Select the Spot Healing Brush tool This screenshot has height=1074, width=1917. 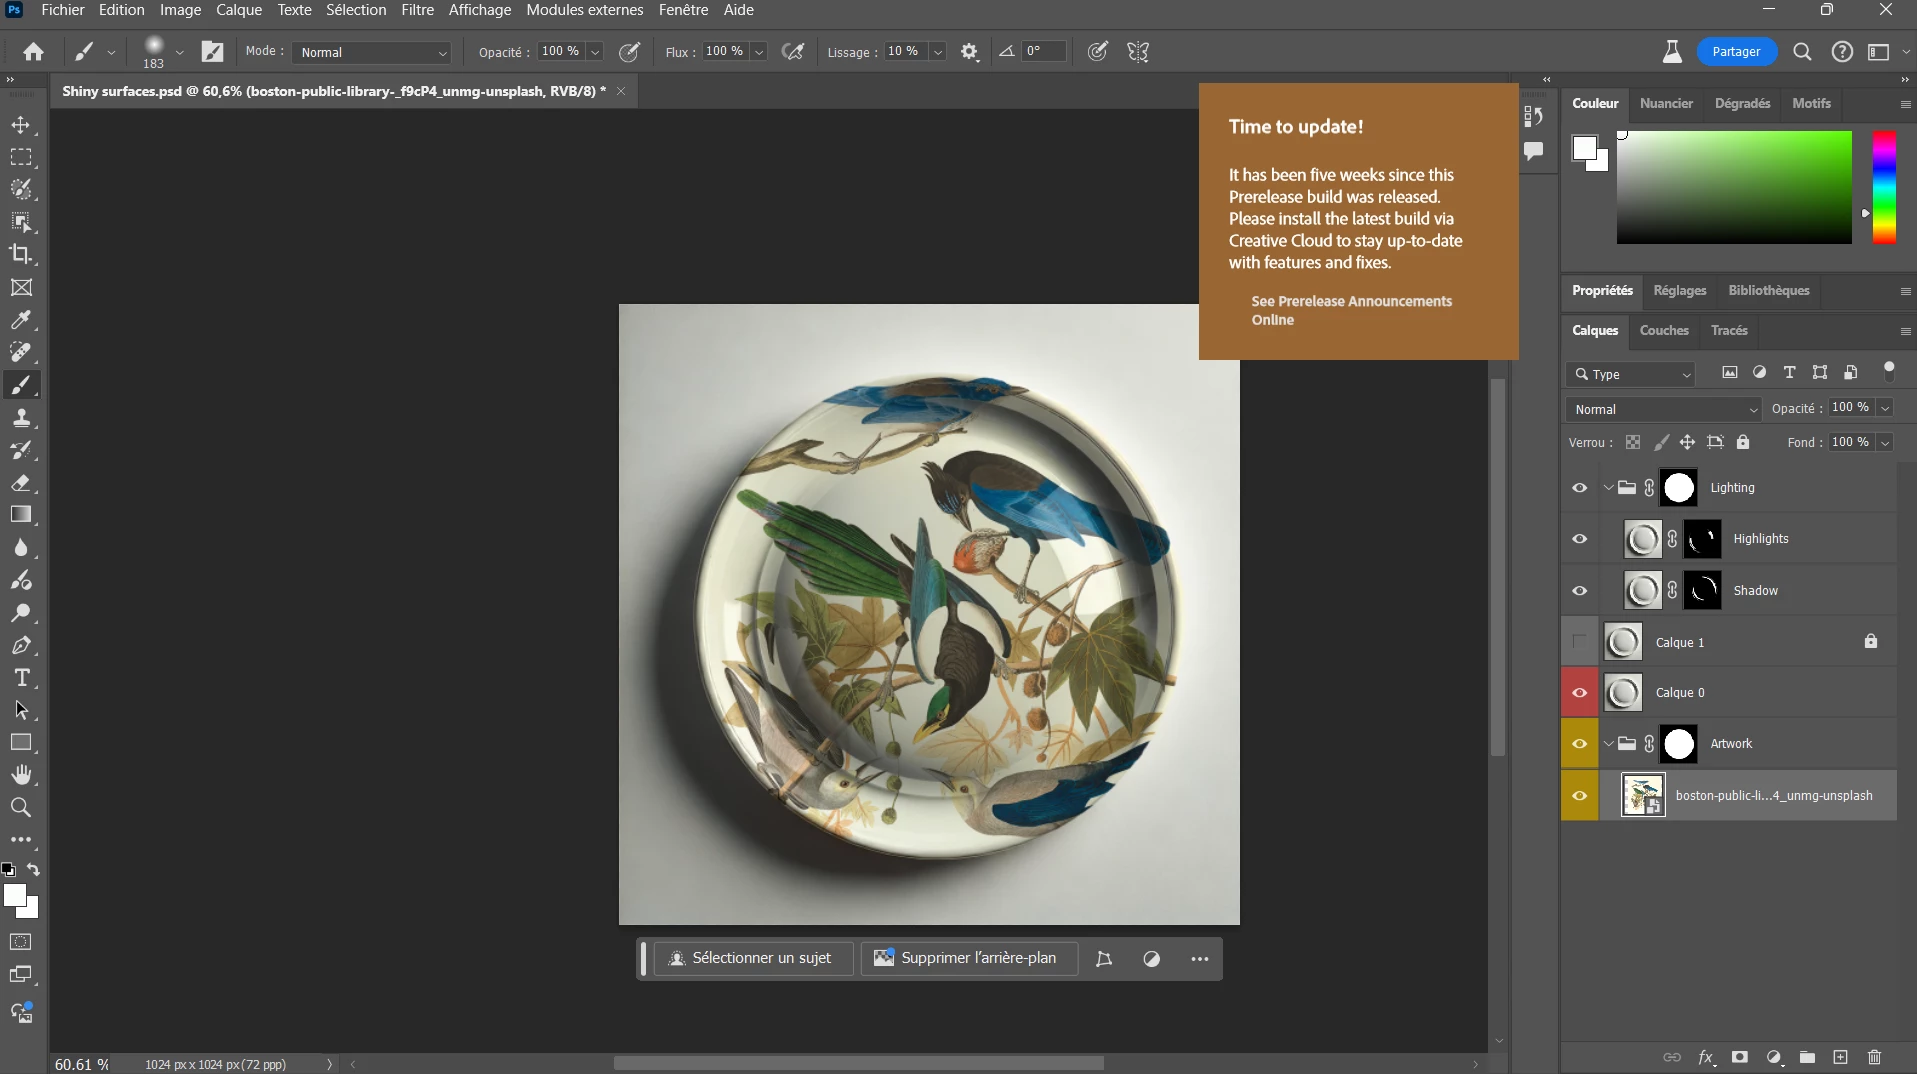(21, 352)
